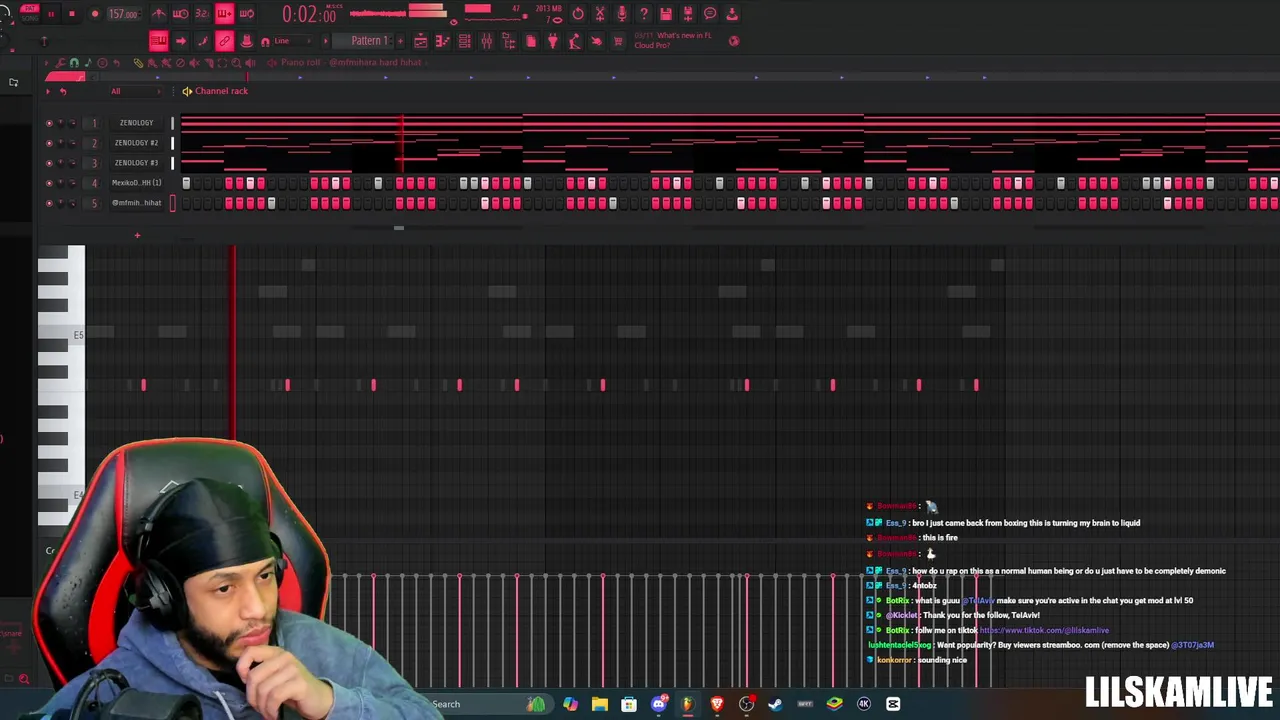Select the highlighted piano-keys typing keyboard icon

pyautogui.click(x=159, y=41)
